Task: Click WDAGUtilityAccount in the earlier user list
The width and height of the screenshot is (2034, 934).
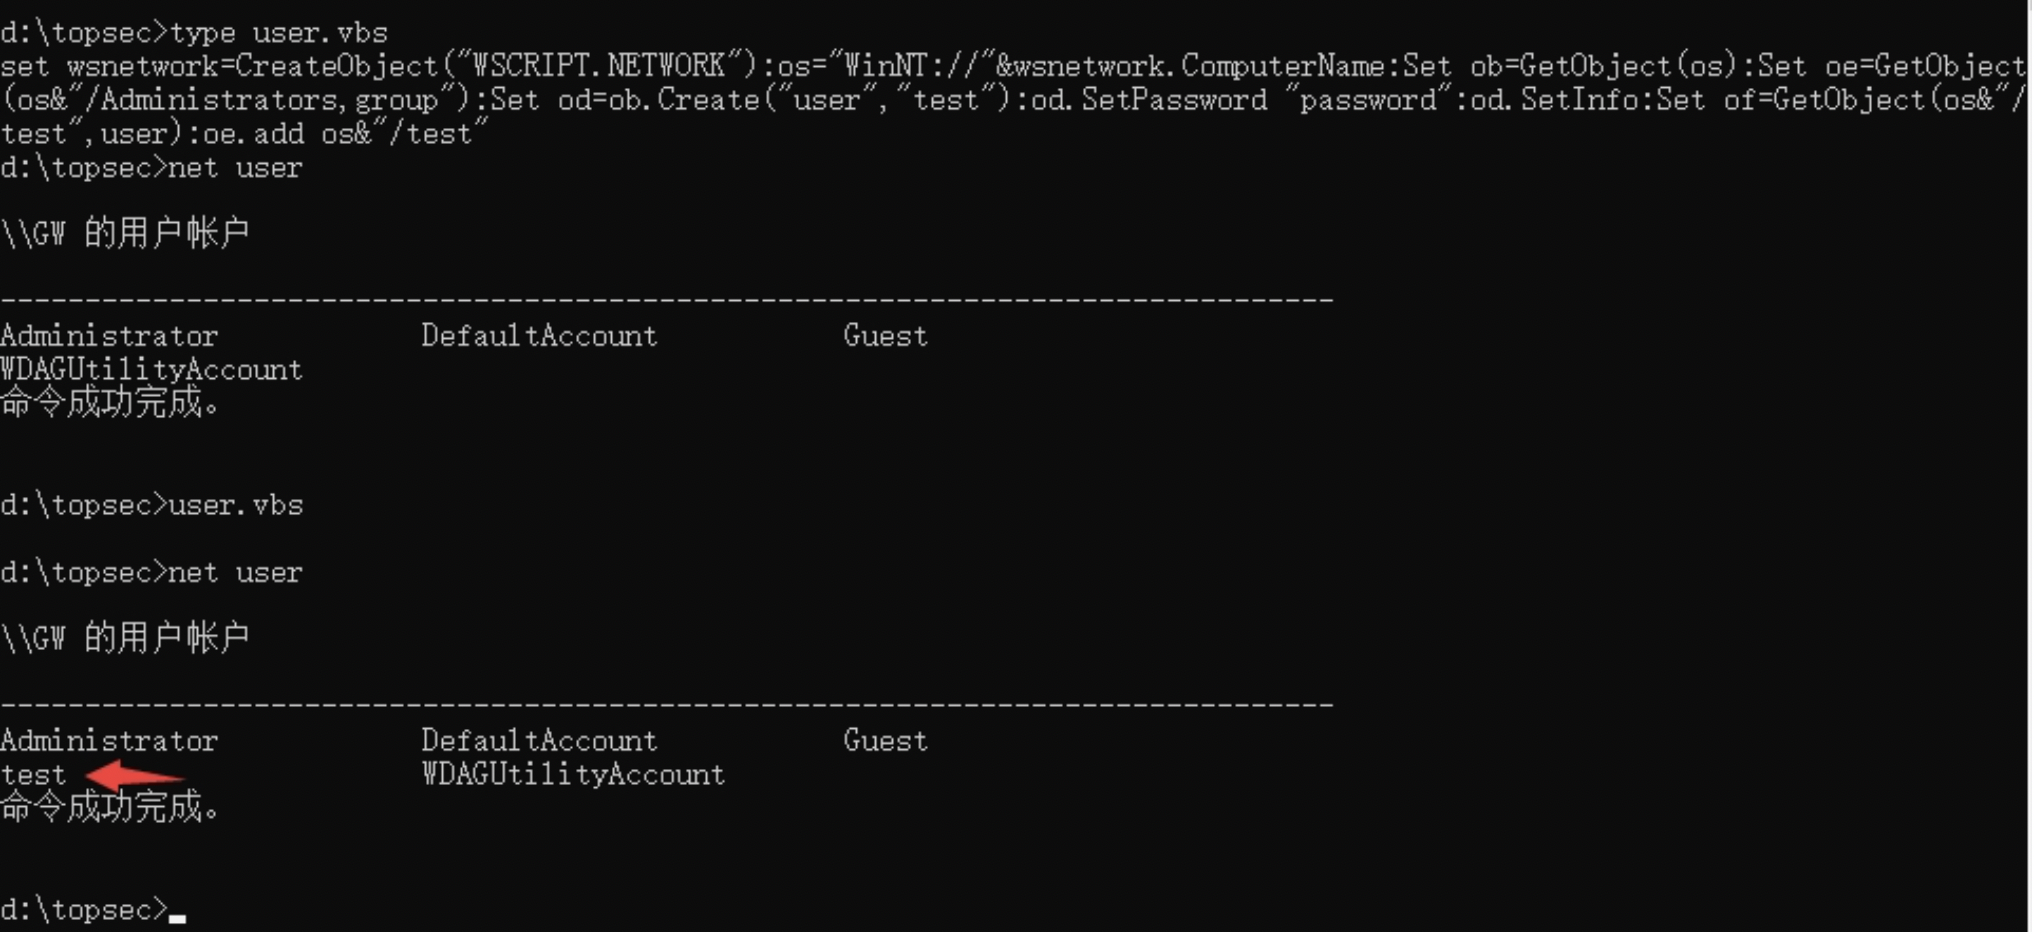Action: pos(151,370)
